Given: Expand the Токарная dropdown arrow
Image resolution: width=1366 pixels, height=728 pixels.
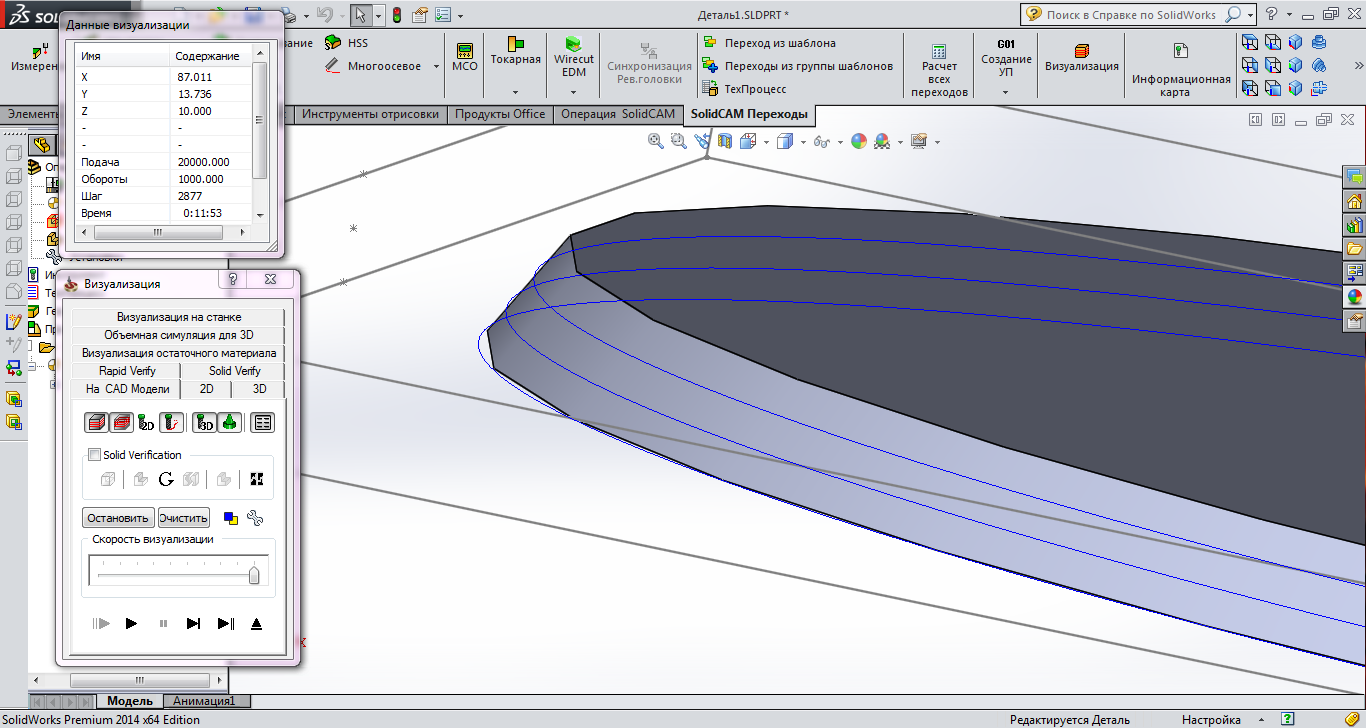Looking at the screenshot, I should click(x=515, y=92).
